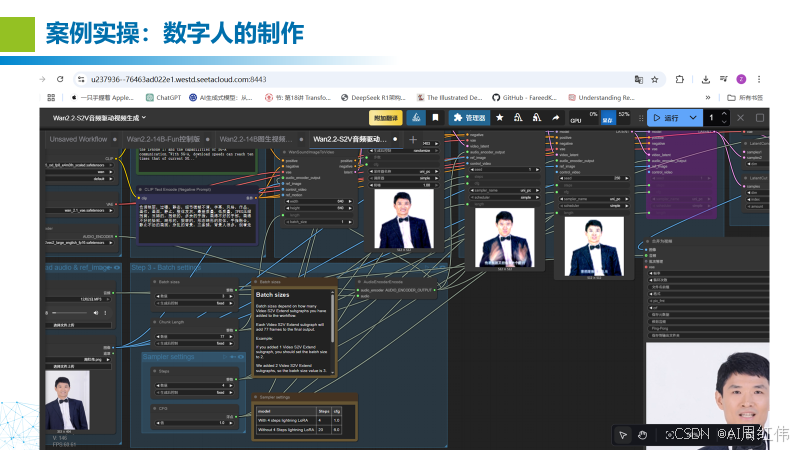Switch to Wan2.2-14B图生视频 tab

coord(256,139)
